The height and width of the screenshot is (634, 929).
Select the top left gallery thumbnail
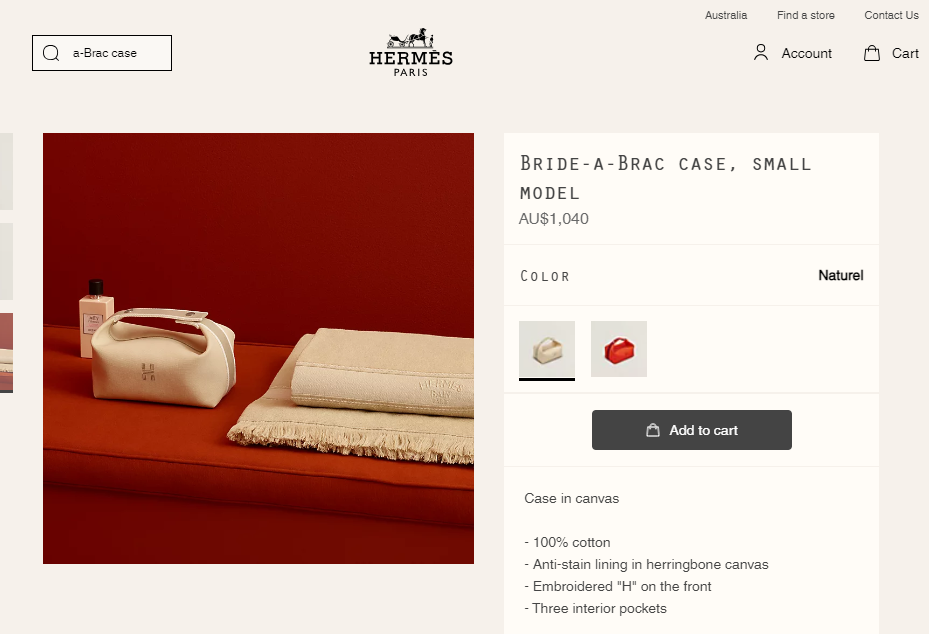(6, 171)
